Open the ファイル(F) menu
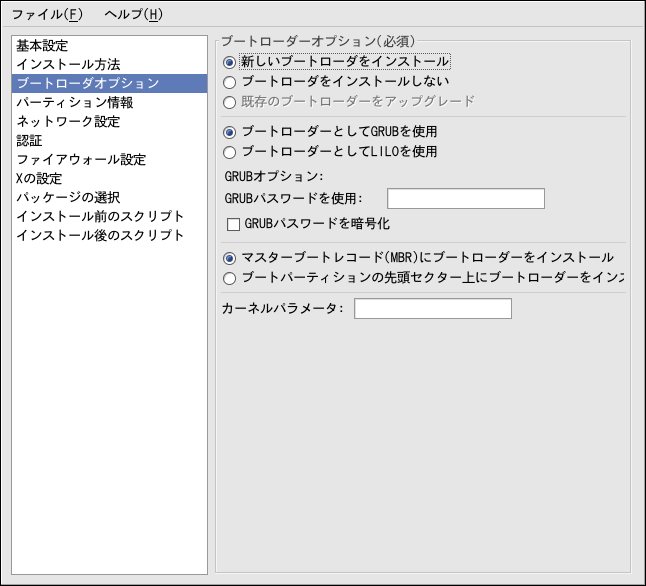Viewport: 646px width, 586px height. (x=48, y=14)
